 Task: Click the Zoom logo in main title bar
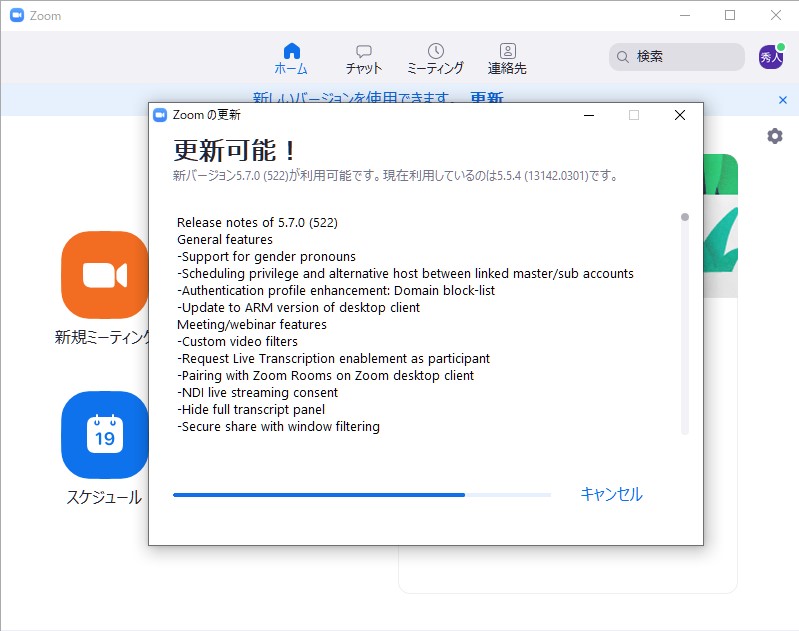(x=17, y=16)
